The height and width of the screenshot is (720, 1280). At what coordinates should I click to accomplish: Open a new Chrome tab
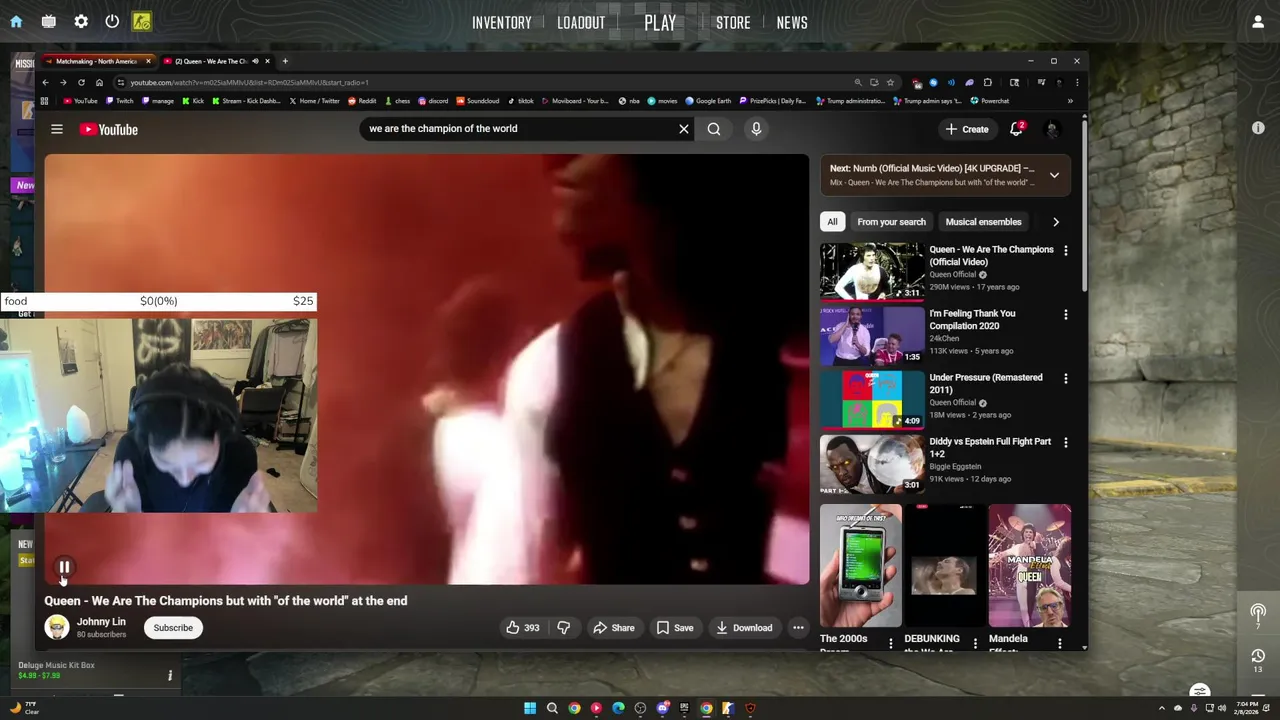point(285,61)
